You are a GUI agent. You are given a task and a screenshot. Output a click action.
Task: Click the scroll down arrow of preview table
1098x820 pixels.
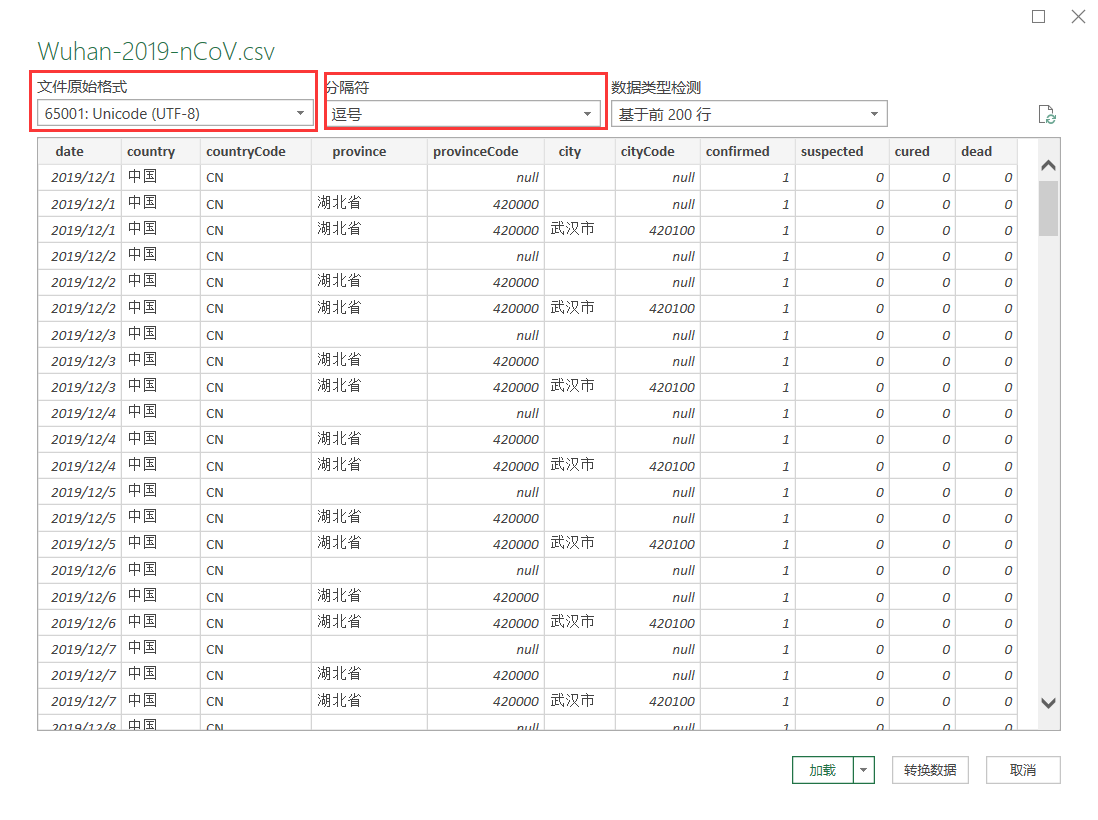[1048, 703]
